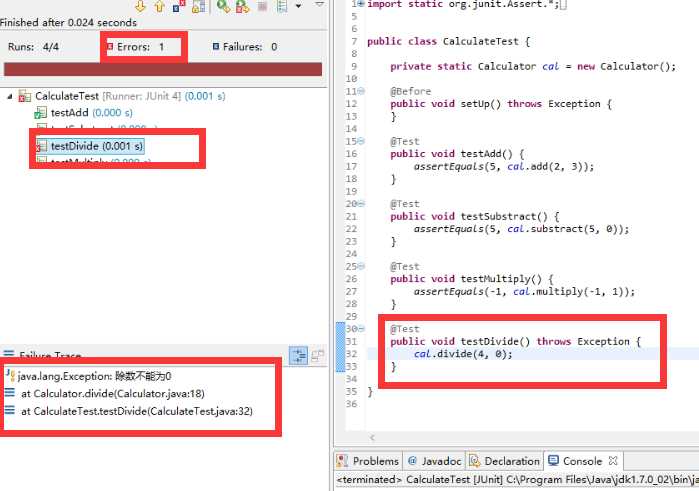Click the Declaration tab icon
699x491 pixels.
474,461
